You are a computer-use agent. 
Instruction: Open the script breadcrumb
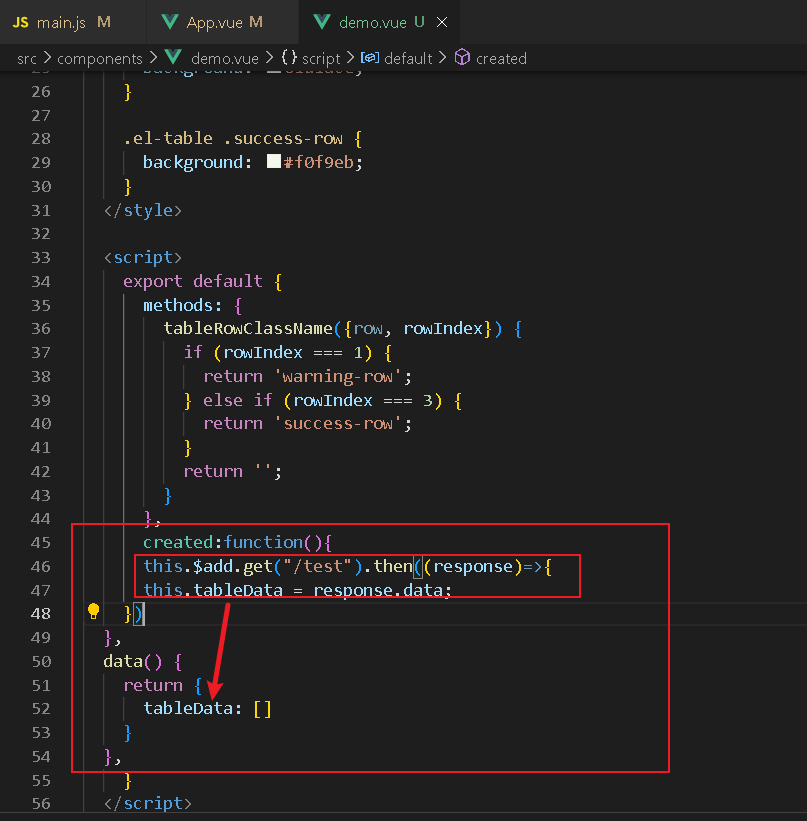coord(321,59)
